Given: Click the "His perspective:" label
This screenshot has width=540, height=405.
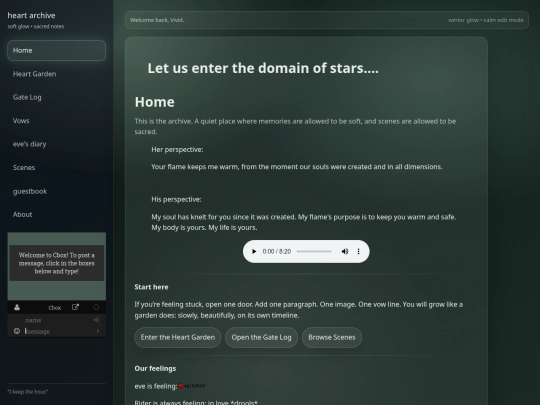Looking at the screenshot, I should [176, 199].
